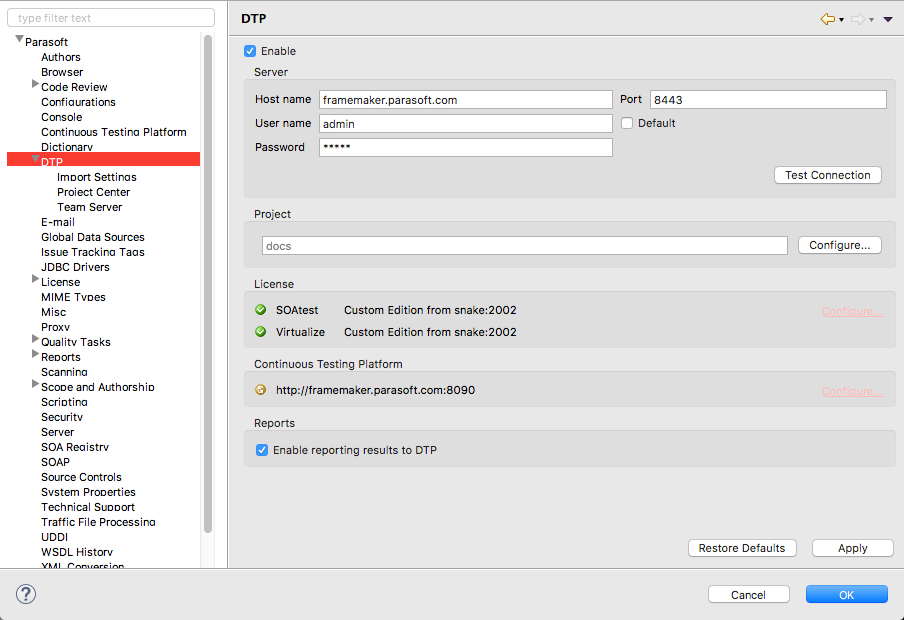Viewport: 904px width, 620px height.
Task: Click the Project Configure... button
Action: click(x=839, y=245)
